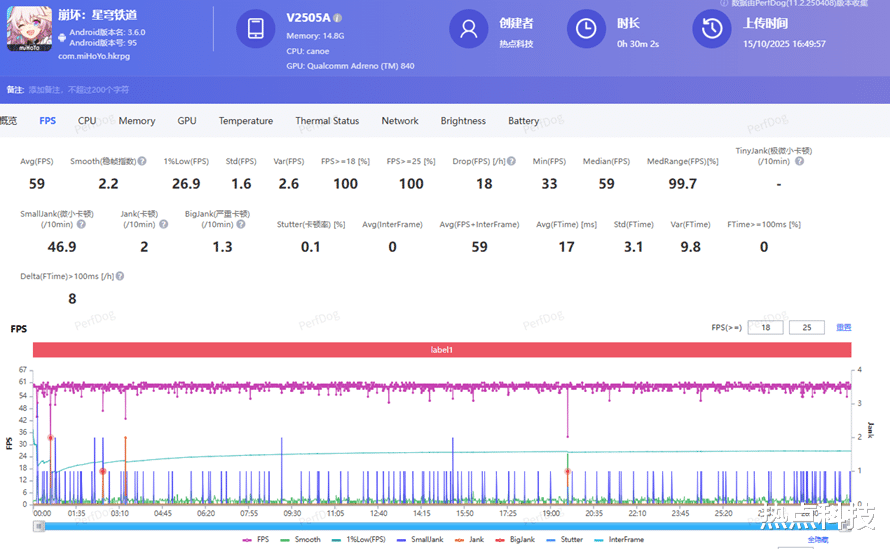
Task: Click help icon beside Delta(FTime)>100ms
Action: [120, 276]
